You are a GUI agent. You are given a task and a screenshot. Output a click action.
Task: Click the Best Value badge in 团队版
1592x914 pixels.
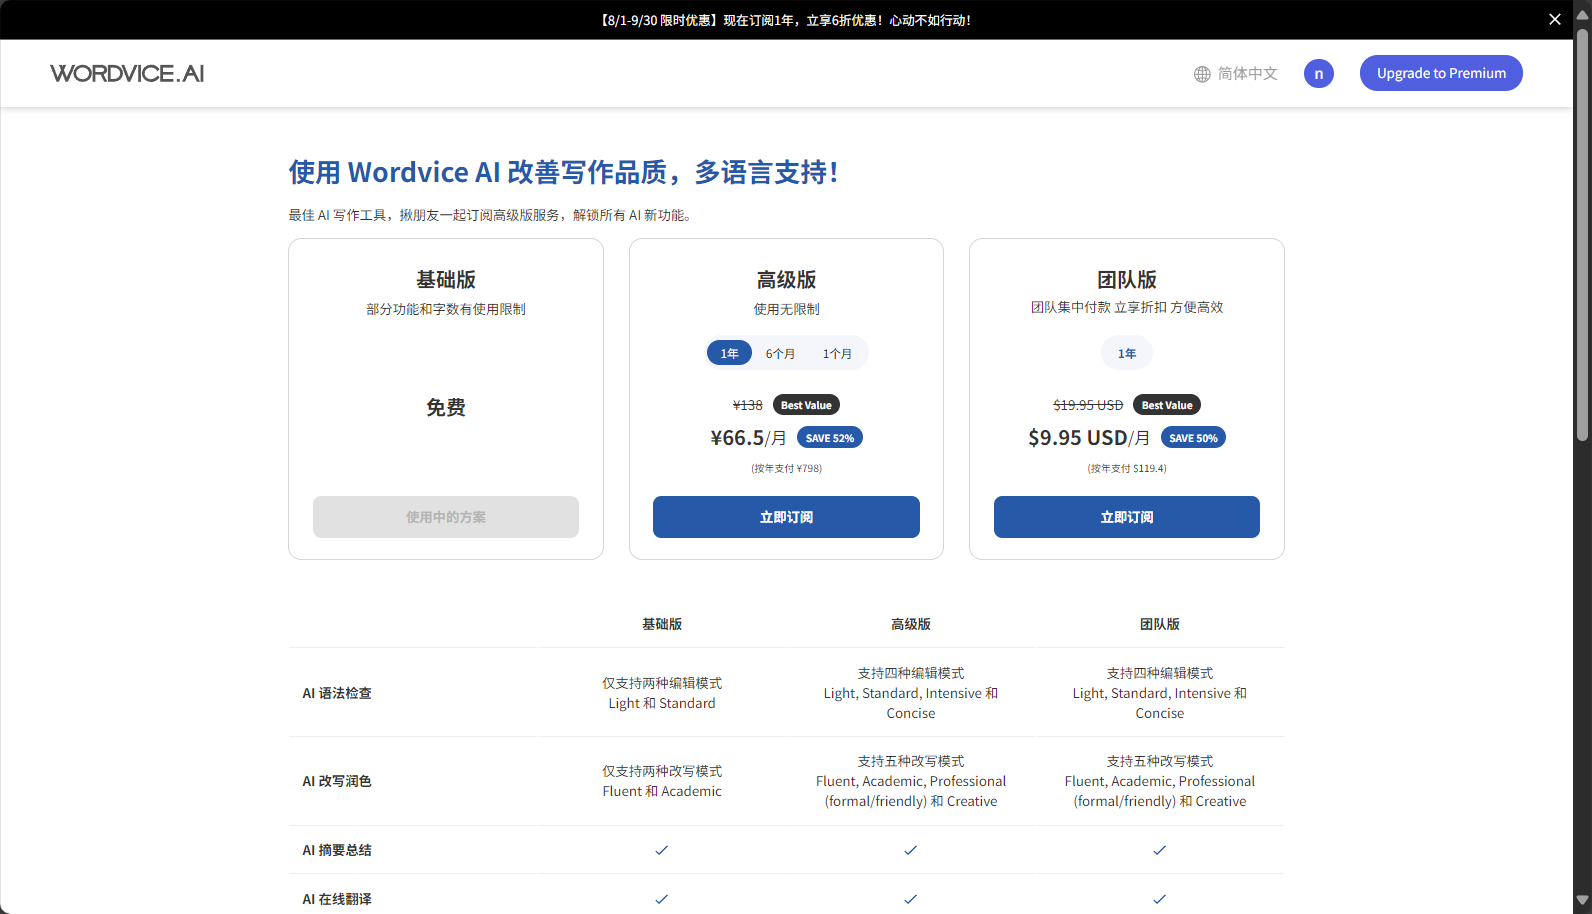[x=1167, y=405]
